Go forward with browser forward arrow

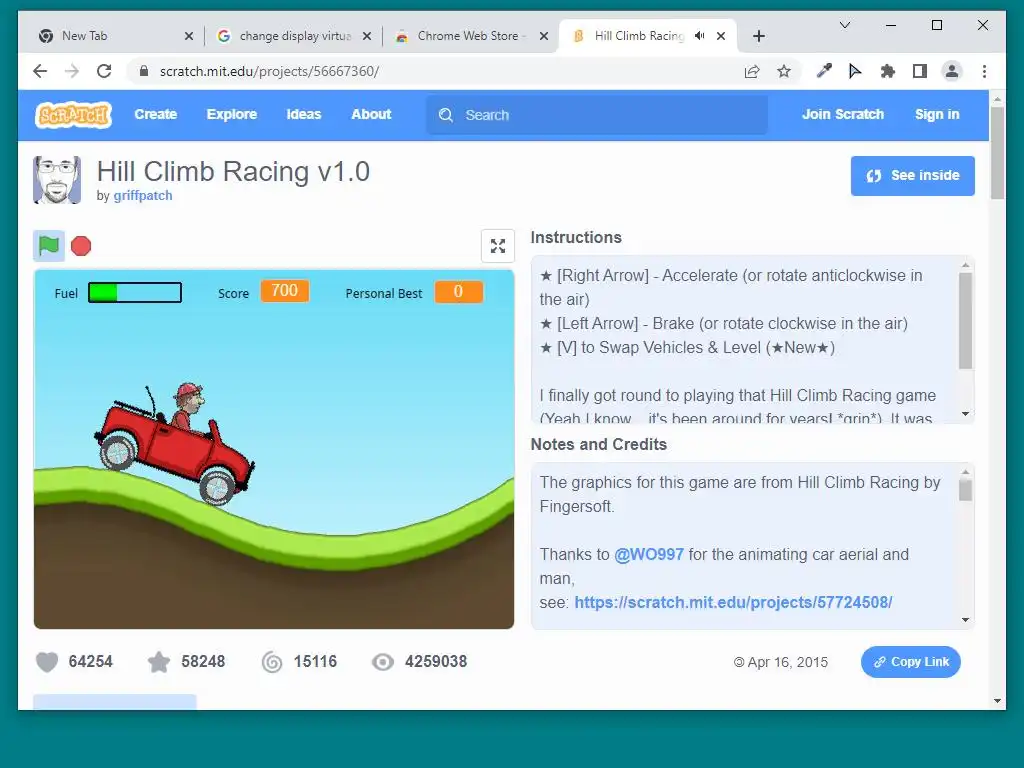72,71
